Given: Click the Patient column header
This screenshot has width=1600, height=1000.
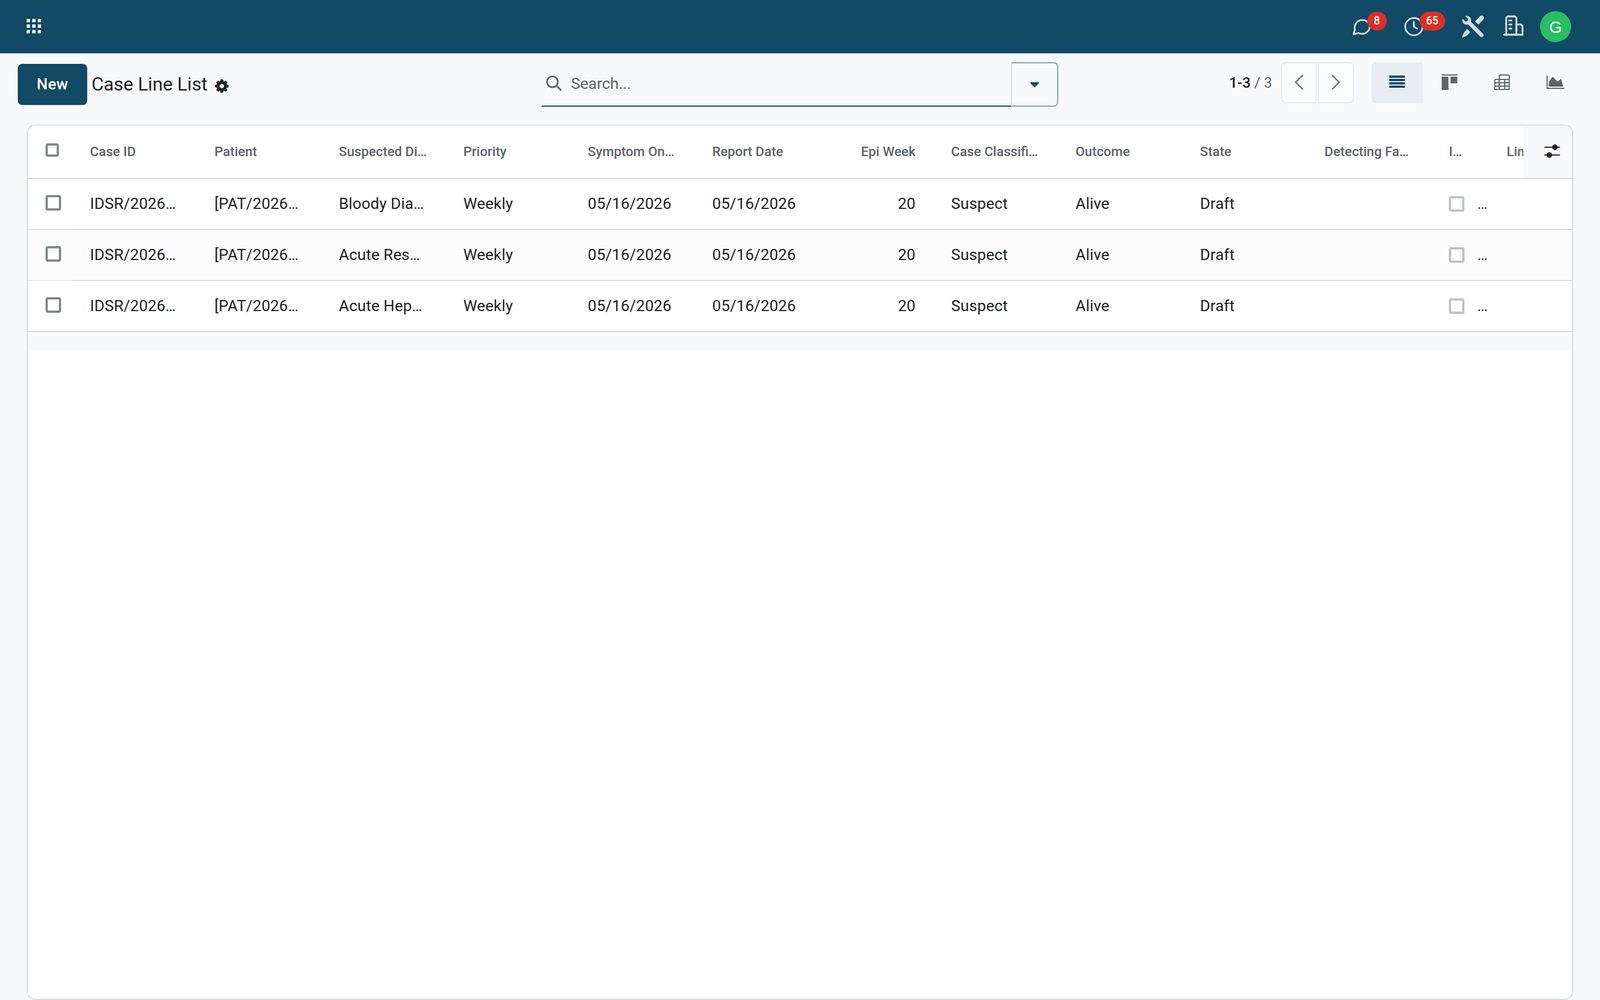Looking at the screenshot, I should [x=235, y=152].
